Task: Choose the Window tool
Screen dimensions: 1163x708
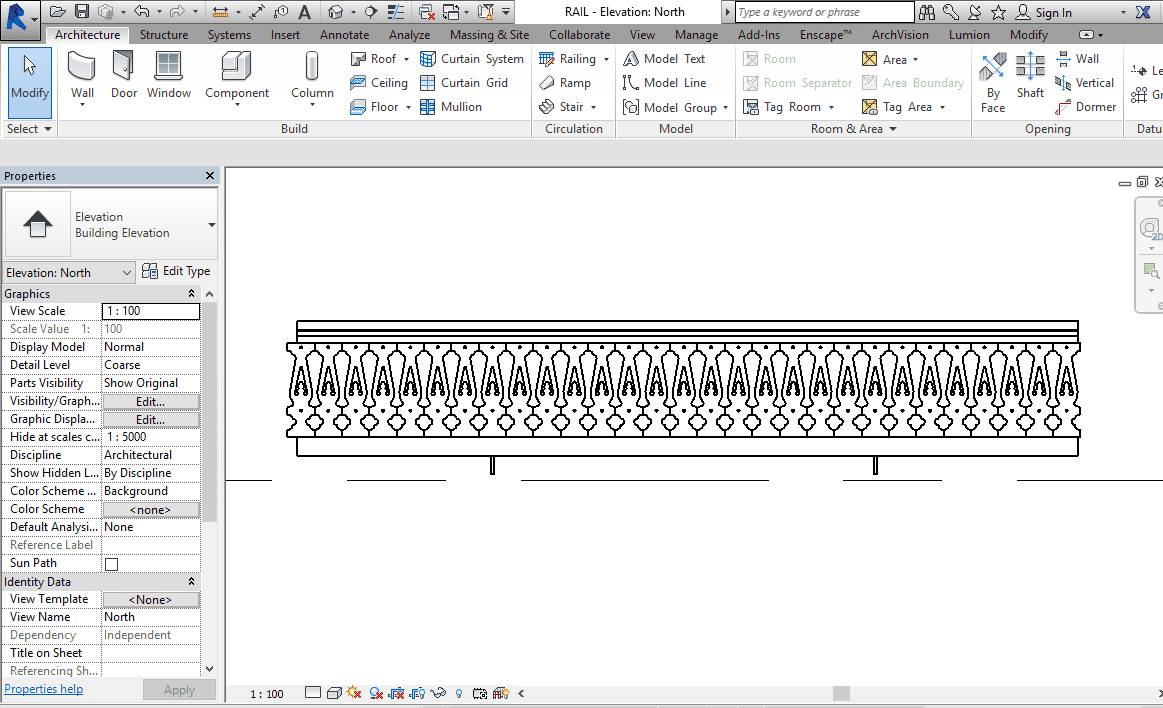Action: coord(169,76)
